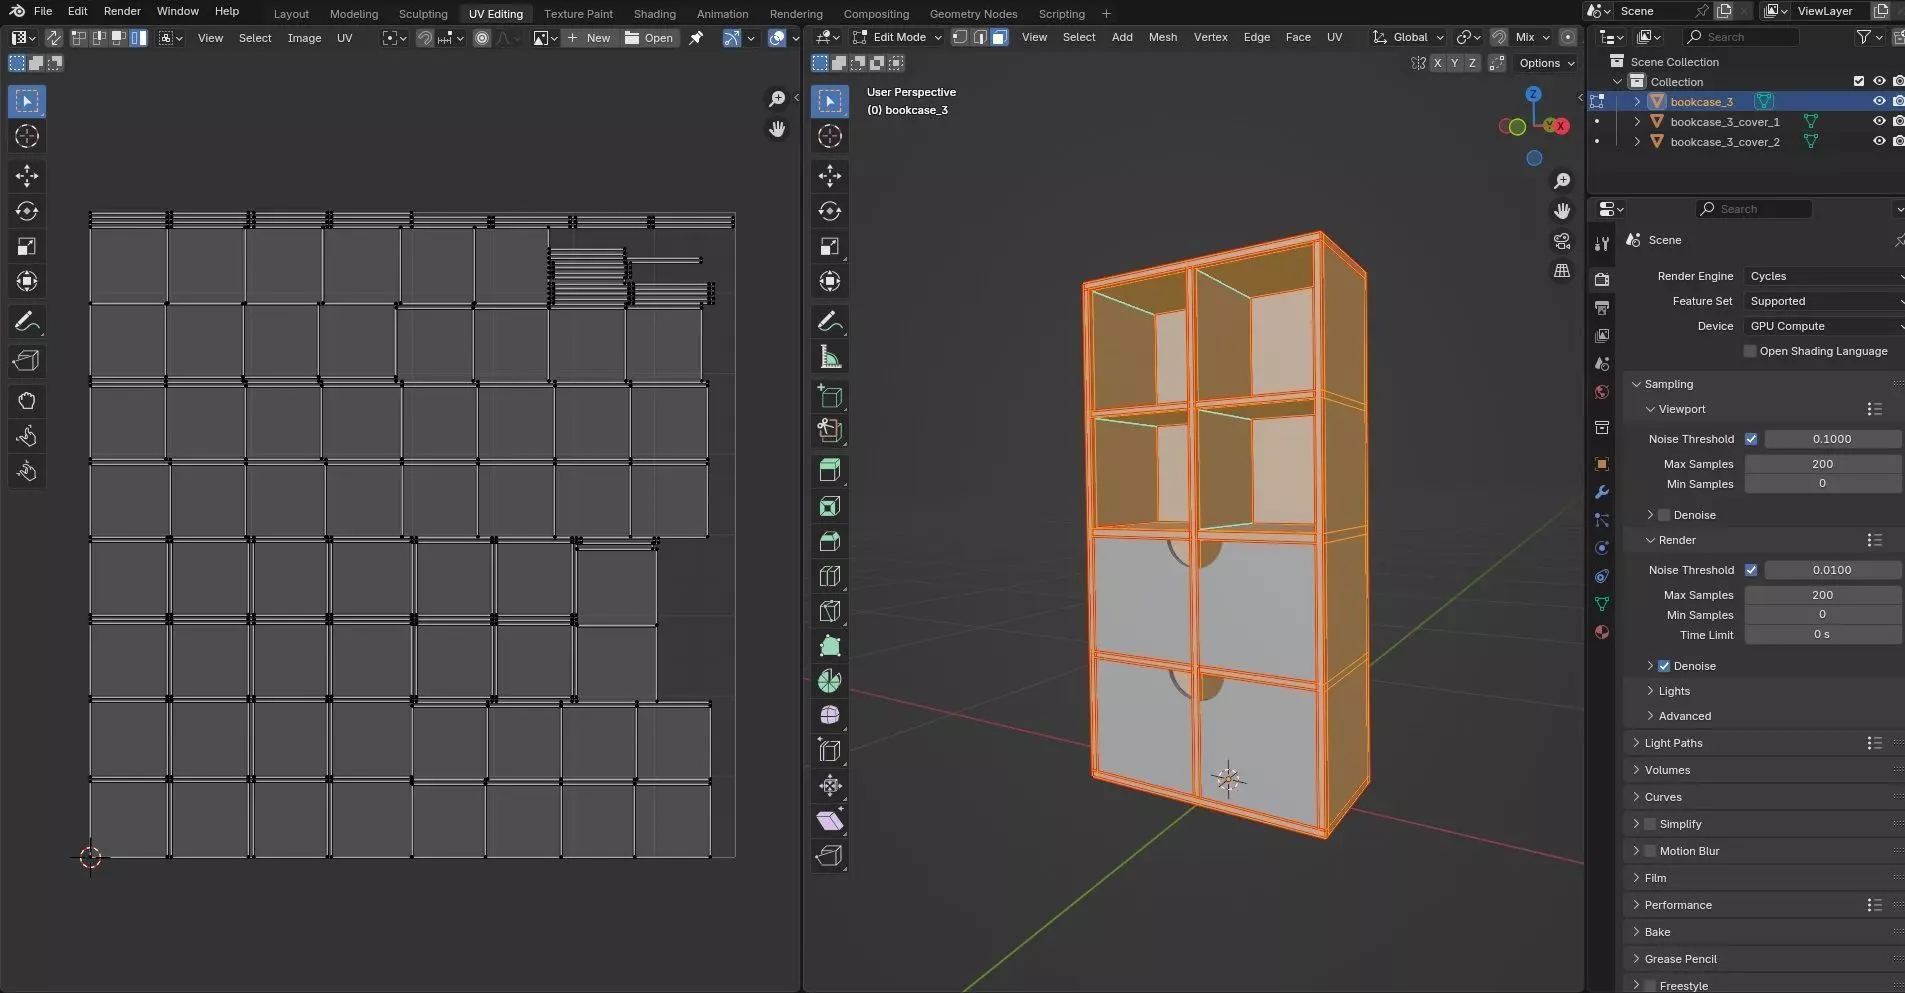Select the UV editor Annotate tool
This screenshot has width=1905, height=993.
27,321
